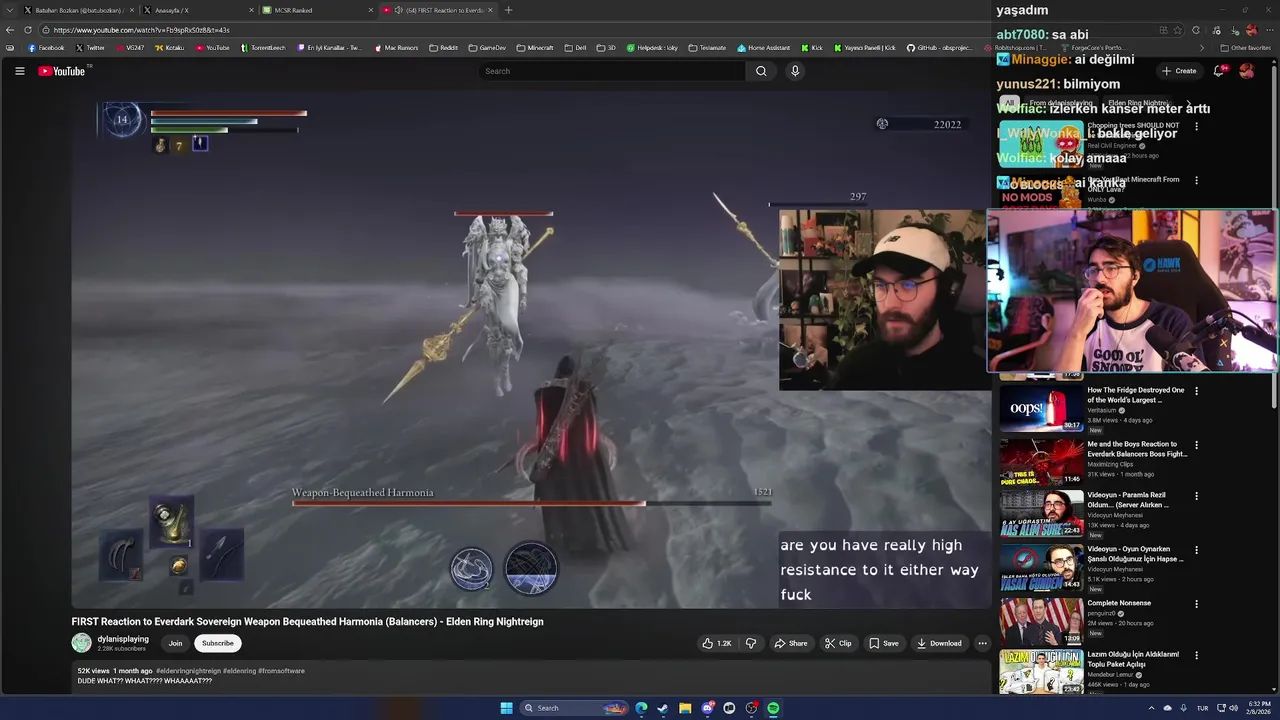
Task: Open Facebook bookmark
Action: point(46,48)
